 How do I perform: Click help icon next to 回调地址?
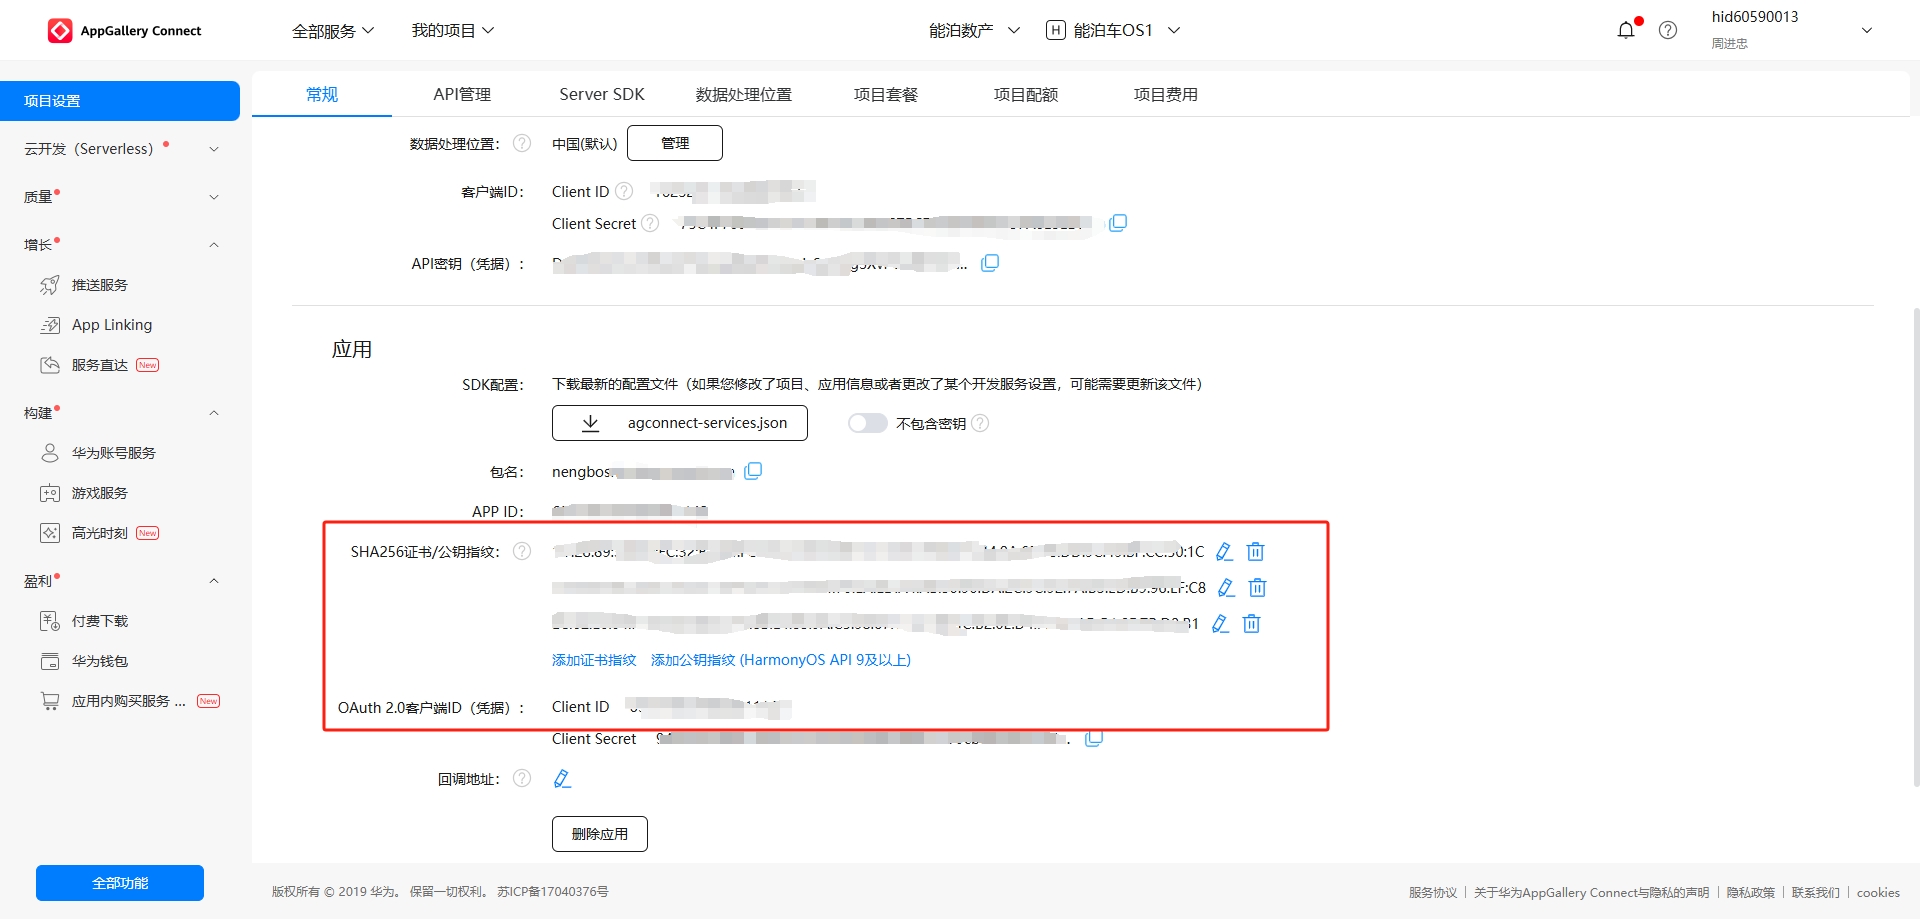[x=522, y=778]
